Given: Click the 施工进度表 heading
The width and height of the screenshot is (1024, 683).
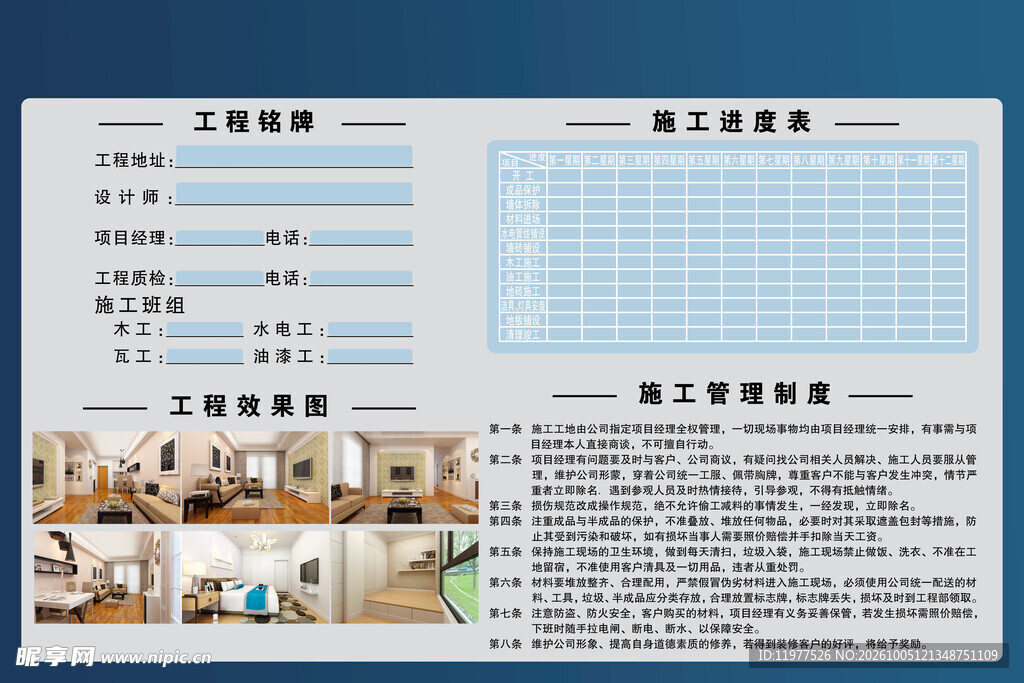Looking at the screenshot, I should coord(732,122).
